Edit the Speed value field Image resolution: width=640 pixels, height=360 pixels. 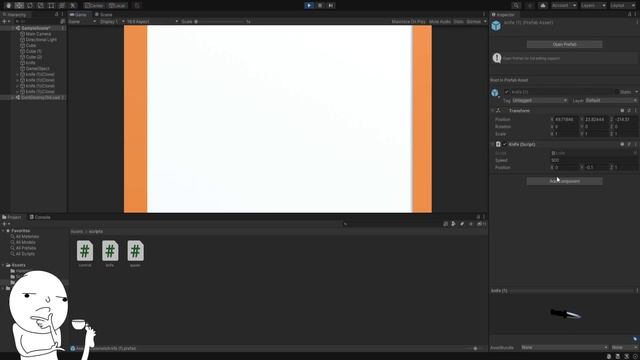tap(593, 160)
